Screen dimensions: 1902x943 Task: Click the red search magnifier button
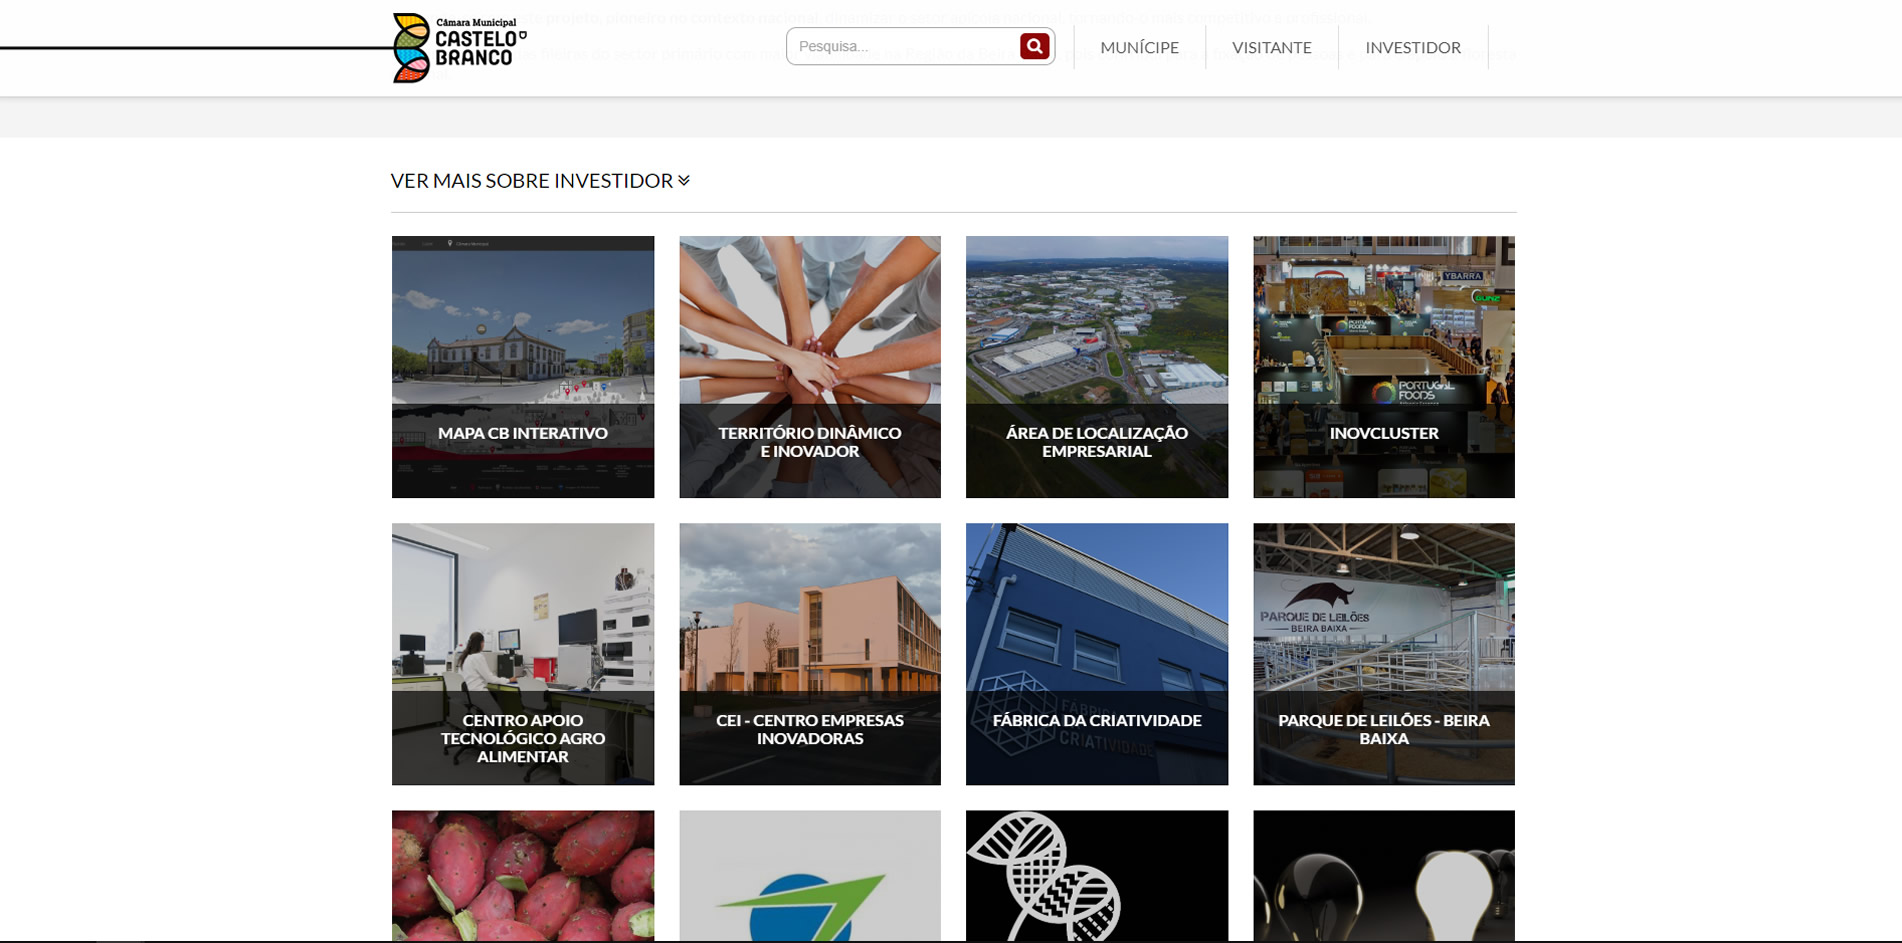[1034, 46]
